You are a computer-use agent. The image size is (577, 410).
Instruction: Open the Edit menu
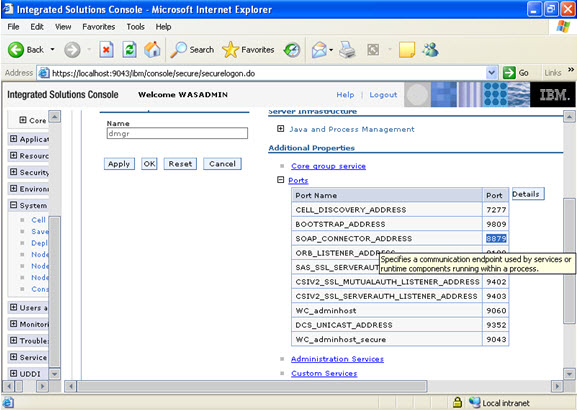(37, 27)
